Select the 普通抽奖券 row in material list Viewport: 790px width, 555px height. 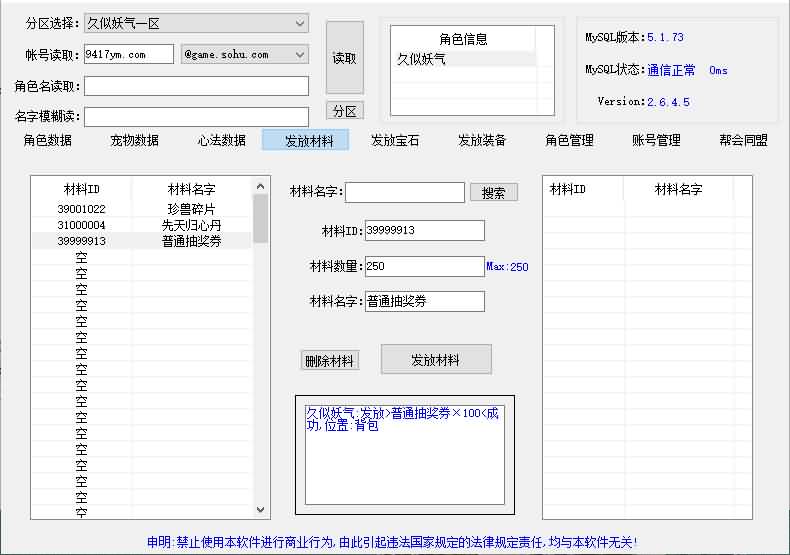tap(141, 241)
